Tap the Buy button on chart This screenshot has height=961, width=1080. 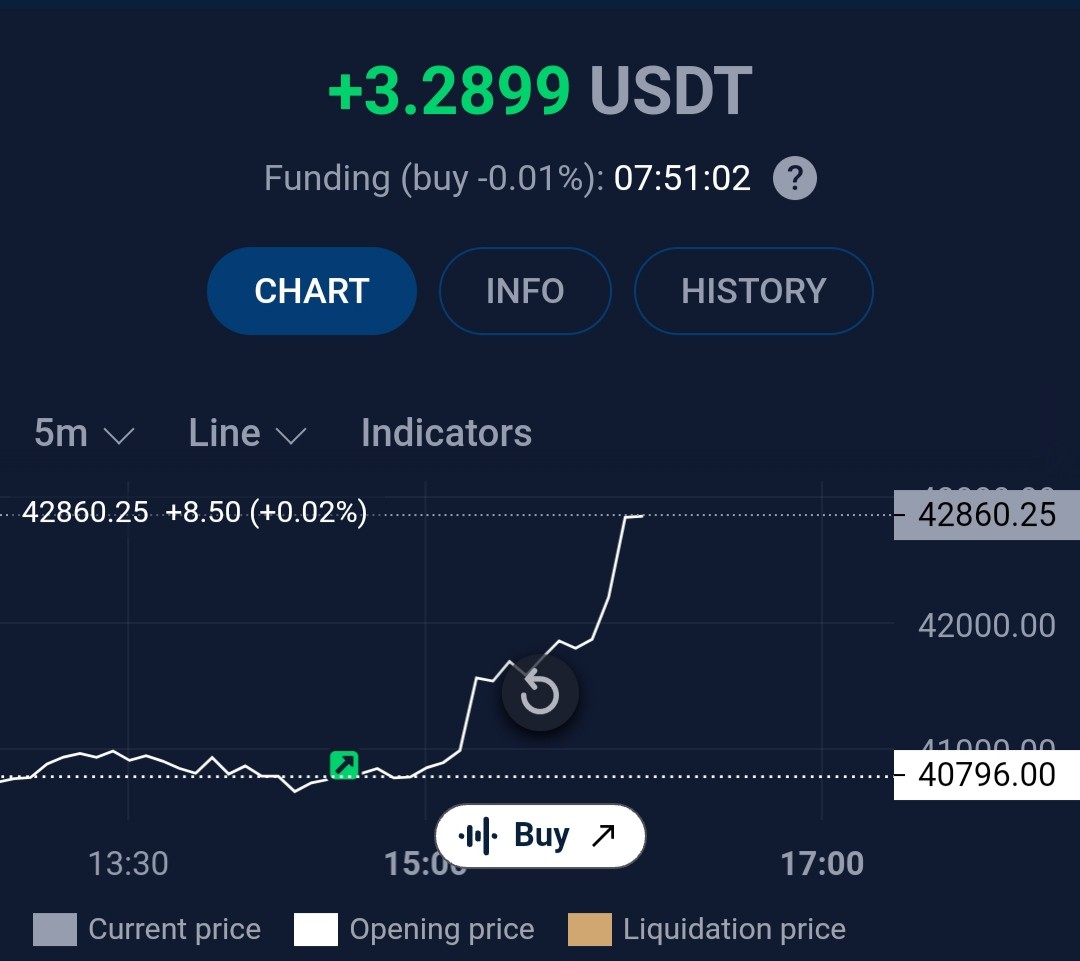[540, 836]
